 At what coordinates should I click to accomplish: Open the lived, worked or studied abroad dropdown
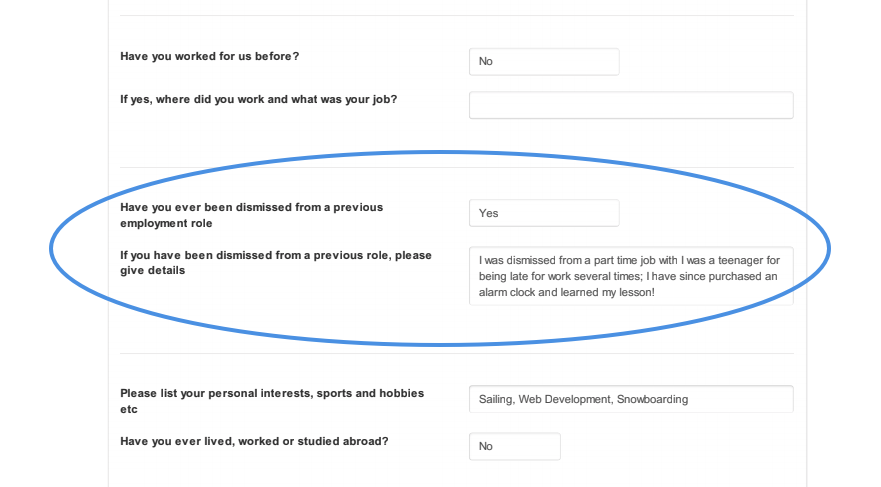point(515,446)
